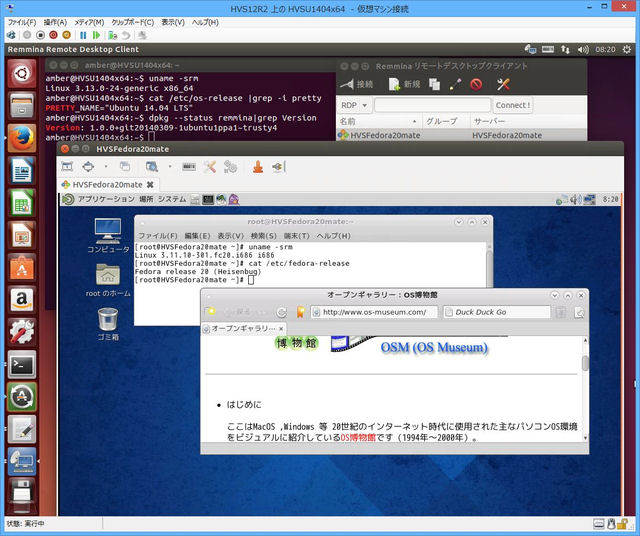Click Remmina icon in Unity launcher
The width and height of the screenshot is (640, 536).
click(x=22, y=461)
